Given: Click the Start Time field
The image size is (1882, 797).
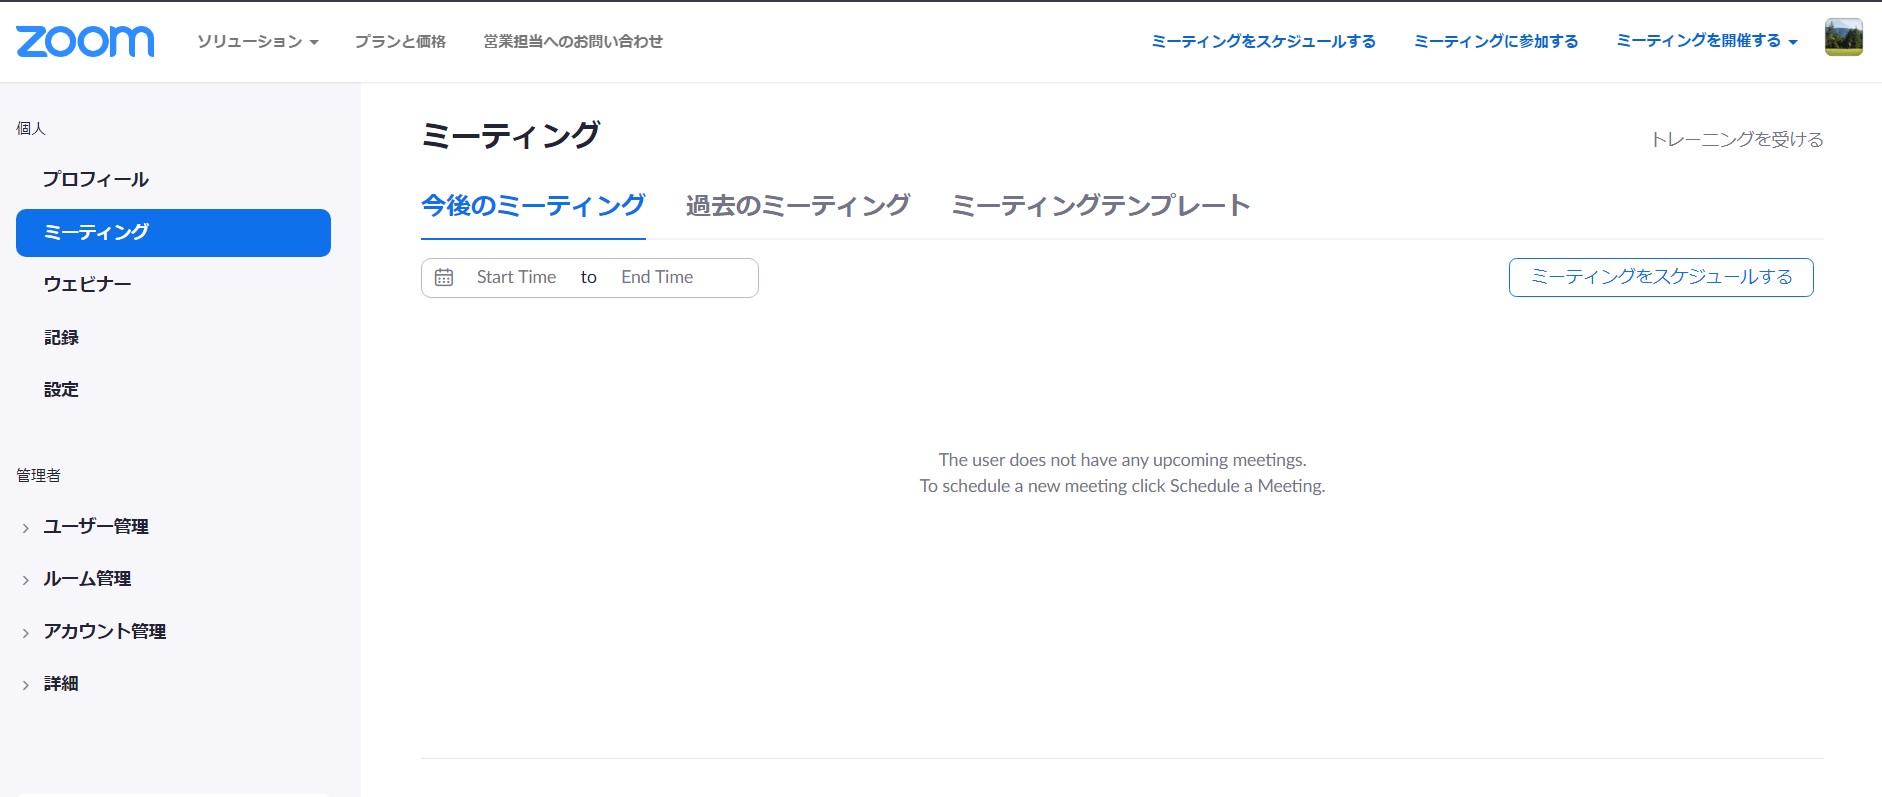Looking at the screenshot, I should (516, 278).
